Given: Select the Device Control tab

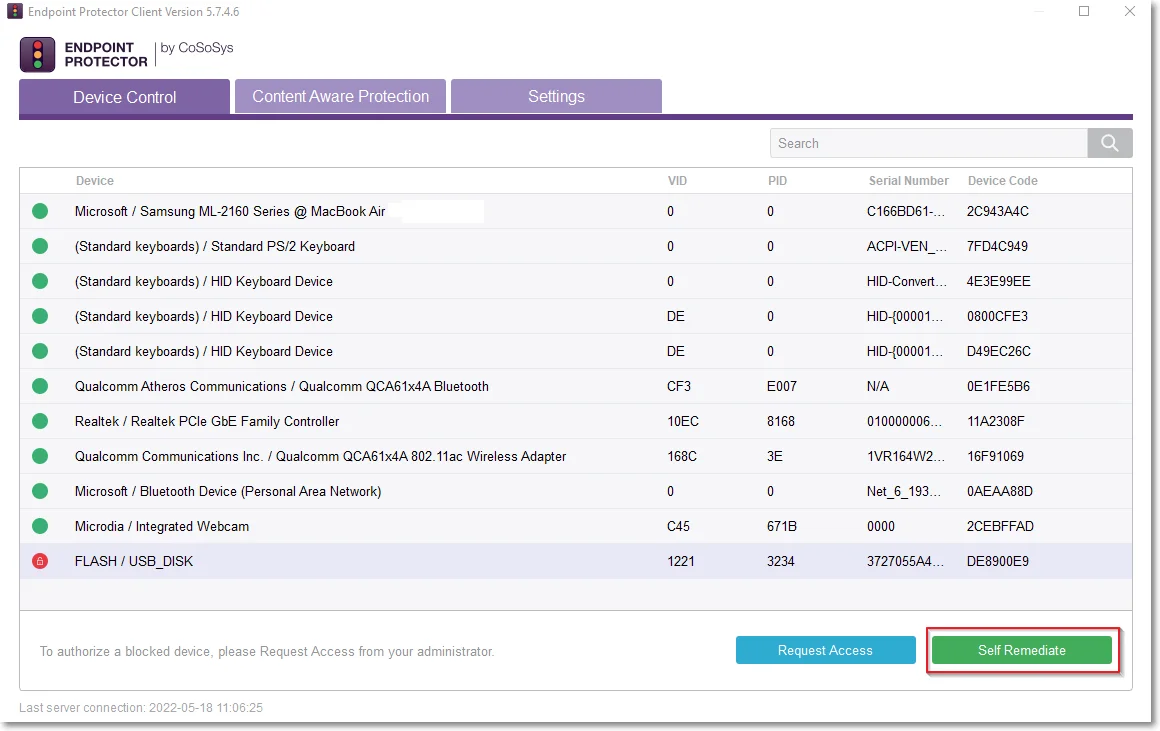Looking at the screenshot, I should tap(124, 97).
